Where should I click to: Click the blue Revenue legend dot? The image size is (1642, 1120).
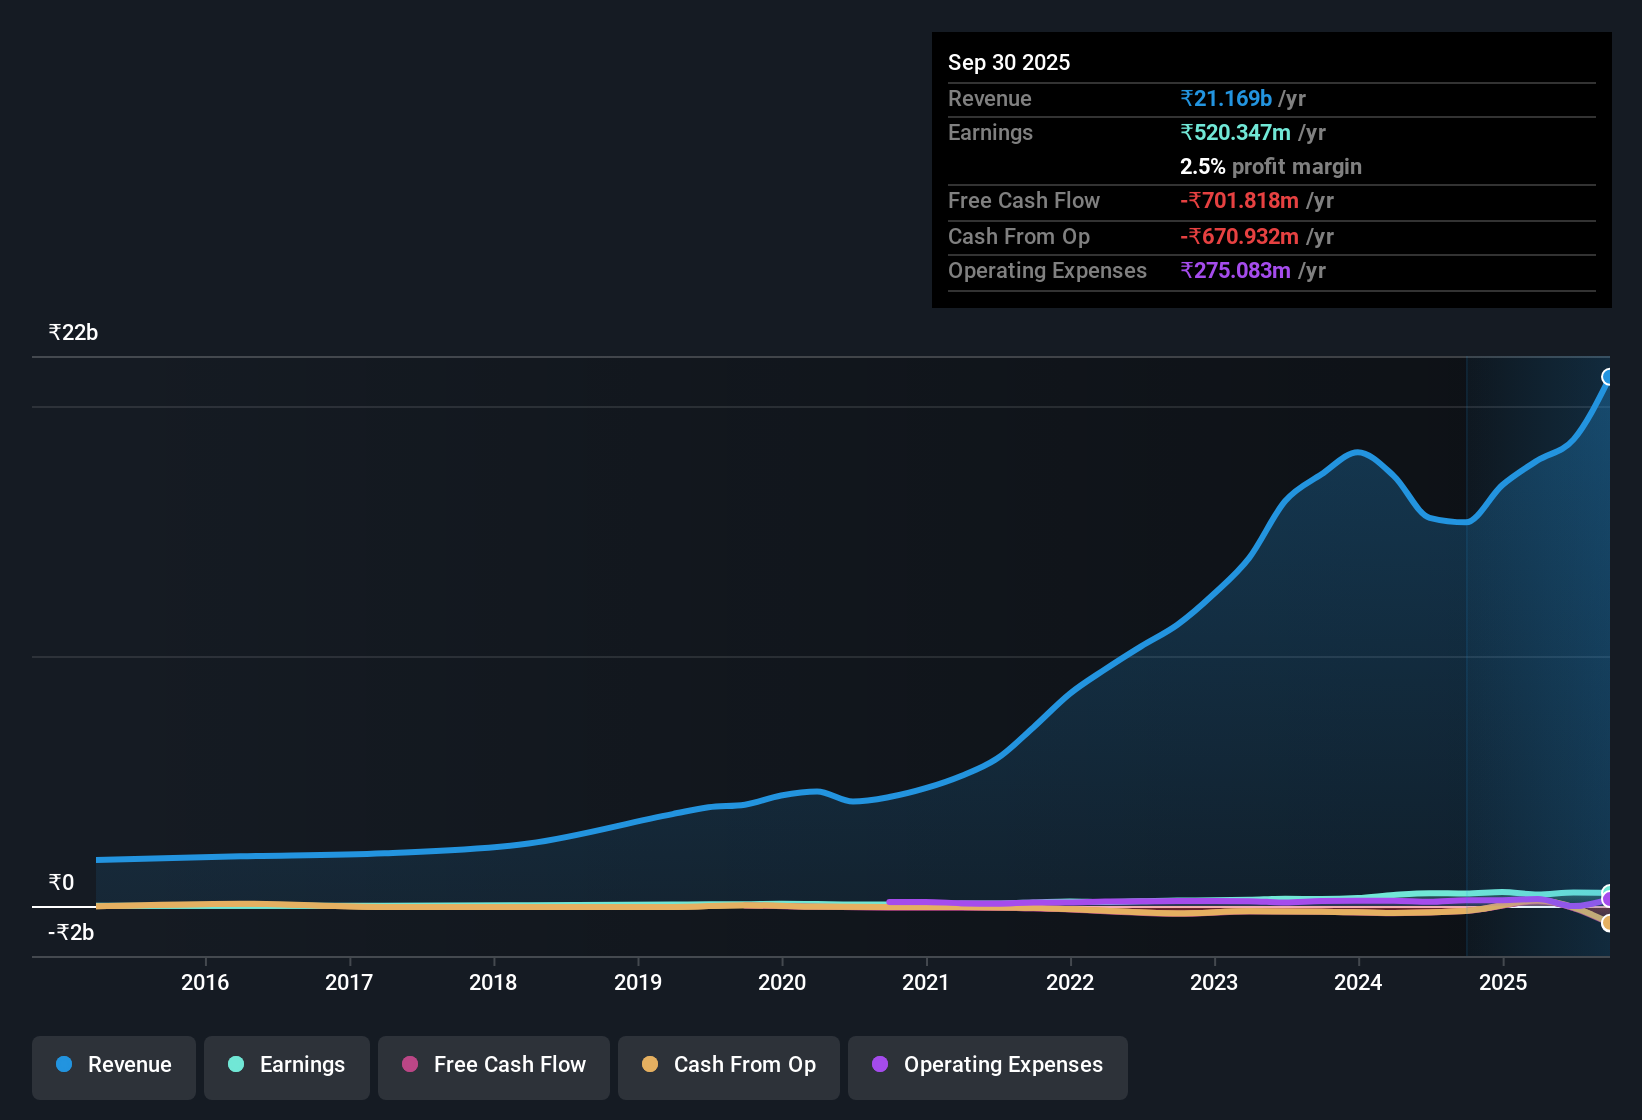pos(63,1065)
